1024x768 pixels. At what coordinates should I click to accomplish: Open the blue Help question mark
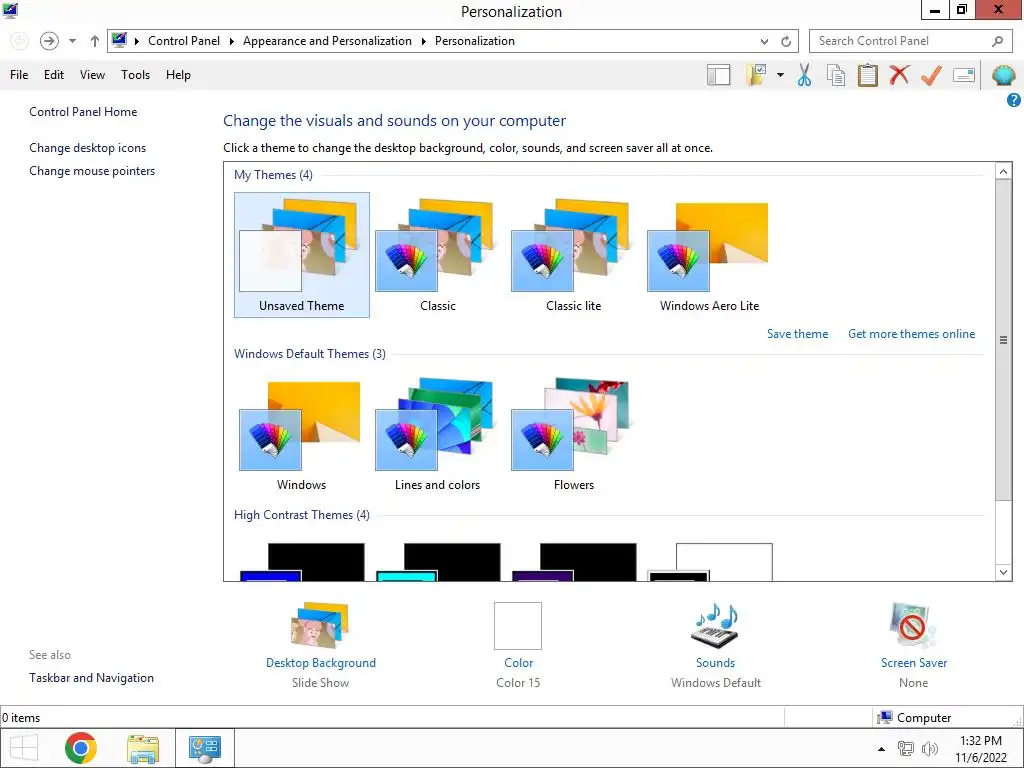pos(1014,100)
